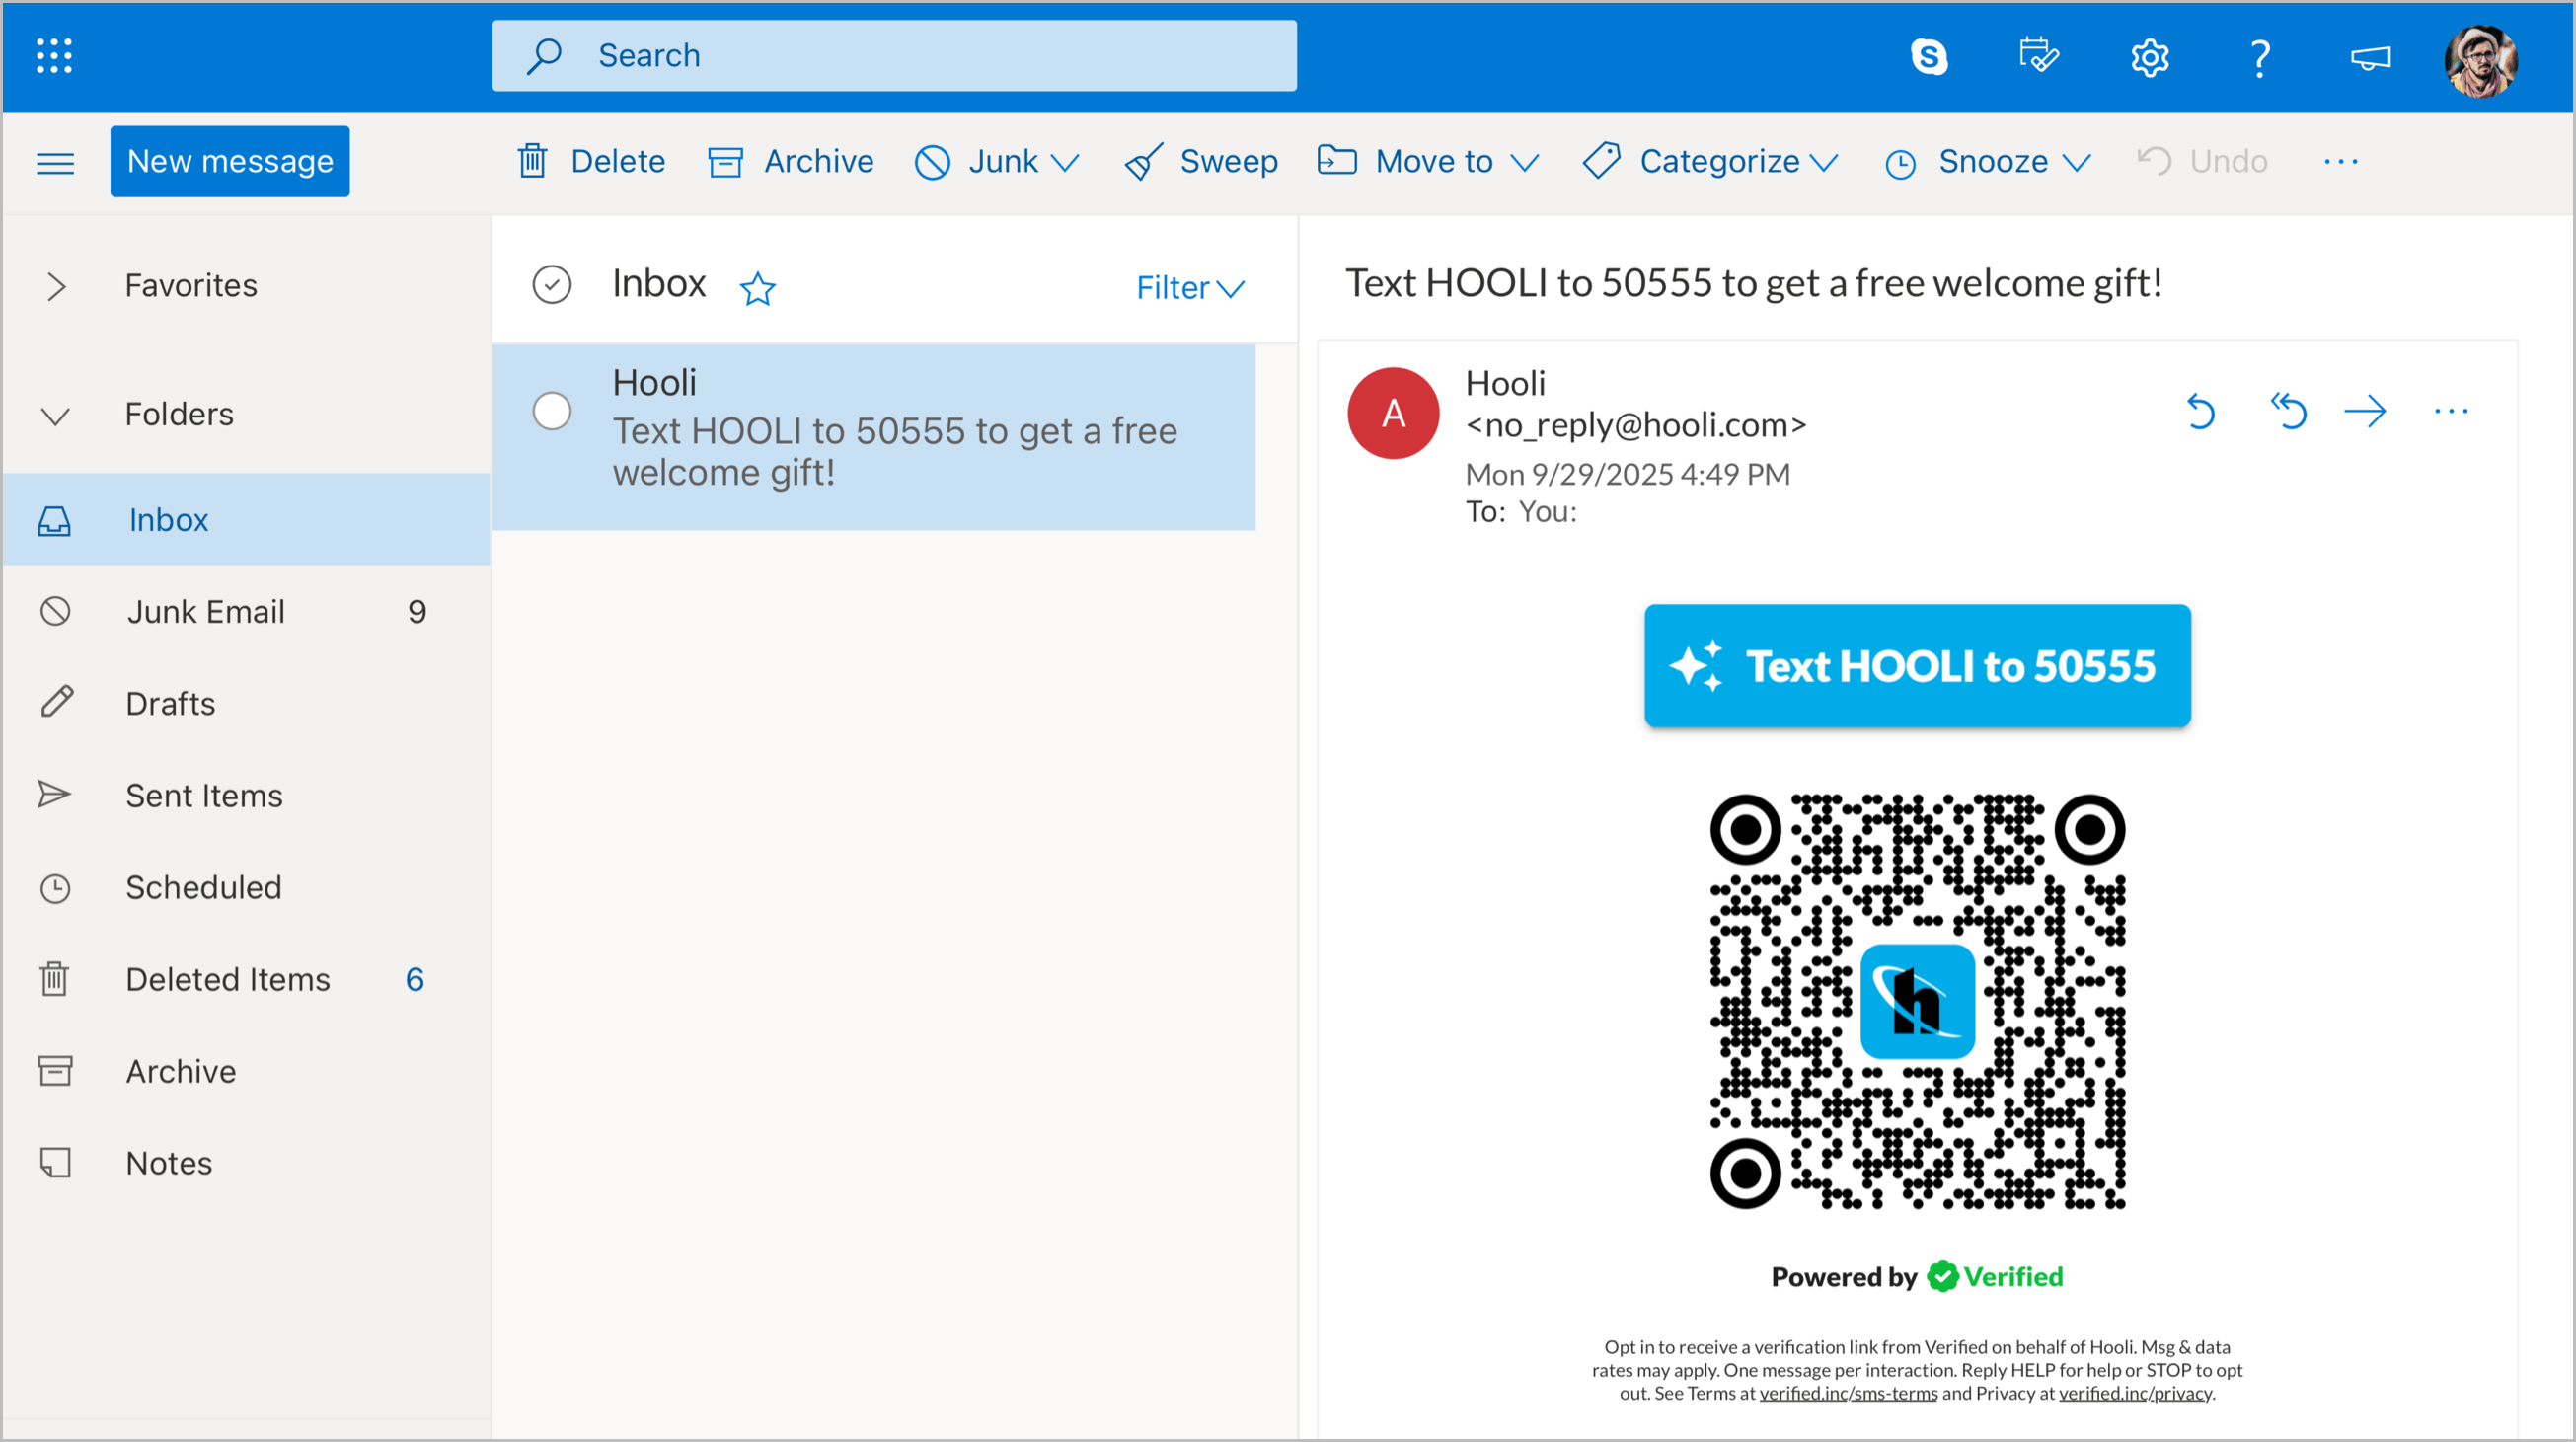Open the app launcher grid icon
Image resolution: width=2576 pixels, height=1442 pixels.
pos(54,56)
